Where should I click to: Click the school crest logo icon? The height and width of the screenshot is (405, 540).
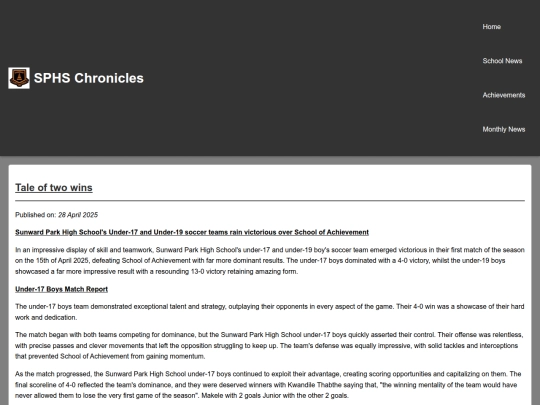[x=19, y=78]
